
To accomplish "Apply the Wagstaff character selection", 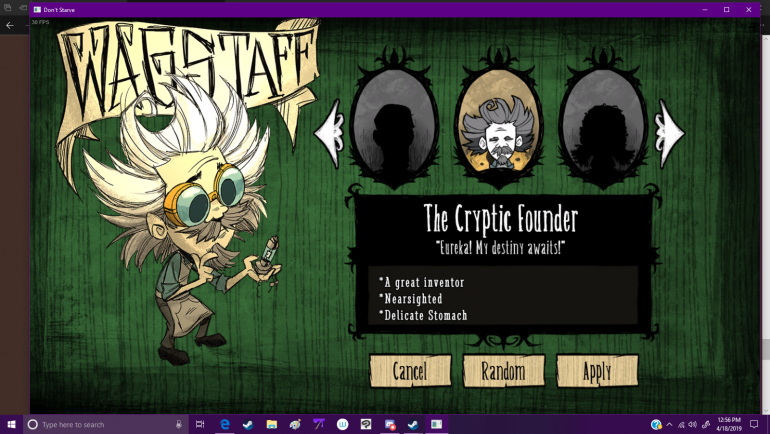I will tap(597, 371).
